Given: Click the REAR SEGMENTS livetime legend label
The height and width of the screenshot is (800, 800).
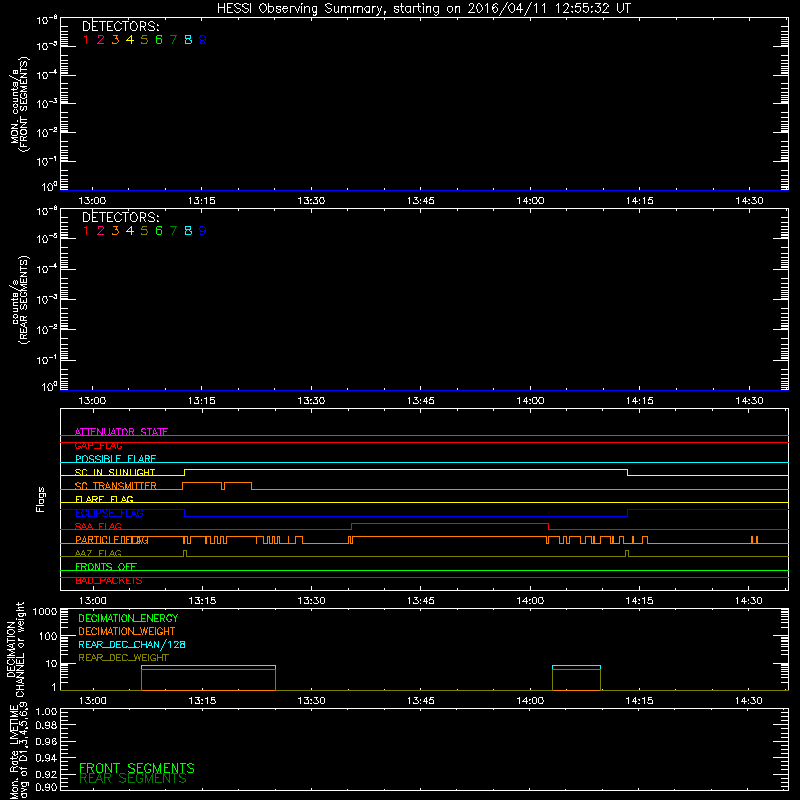Looking at the screenshot, I should point(133,779).
